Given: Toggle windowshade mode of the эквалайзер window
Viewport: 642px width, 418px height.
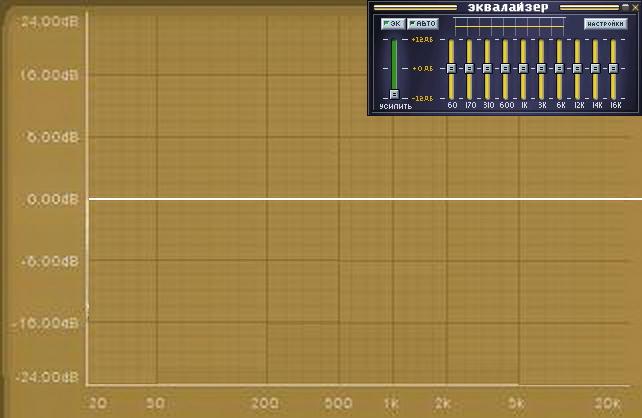Looking at the screenshot, I should tap(625, 7).
